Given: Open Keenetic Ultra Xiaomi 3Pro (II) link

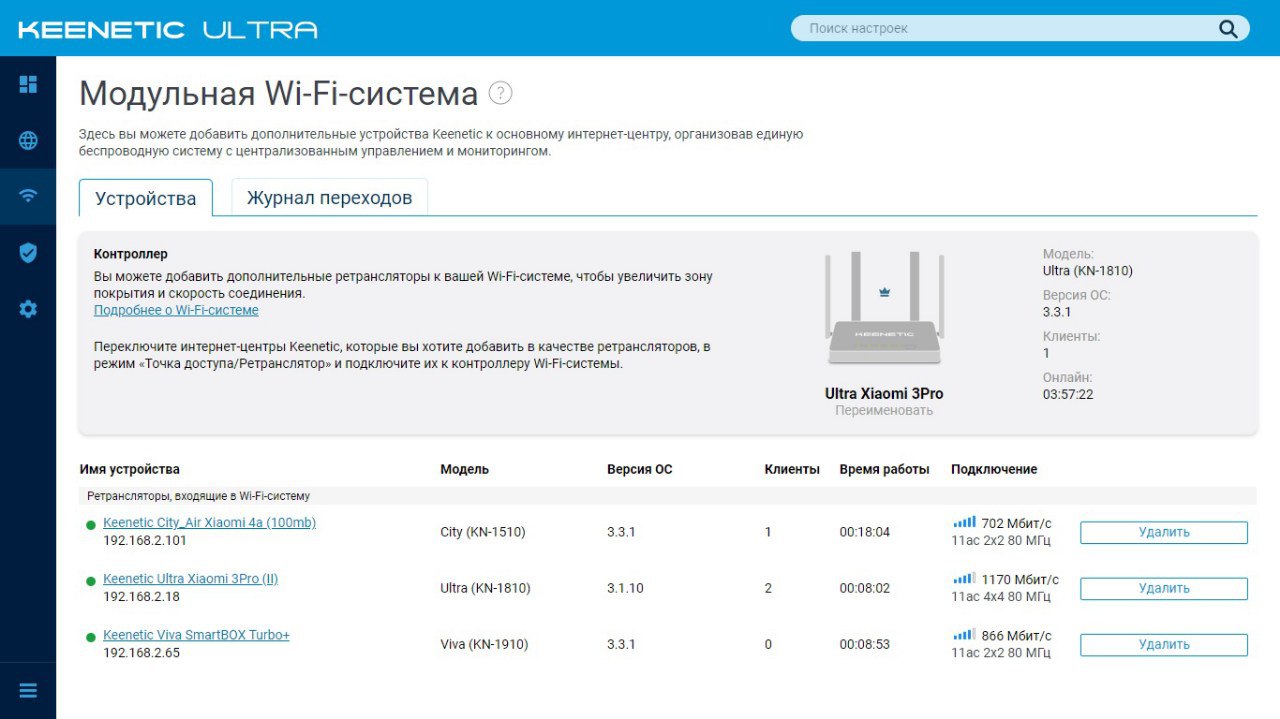Looking at the screenshot, I should 190,579.
